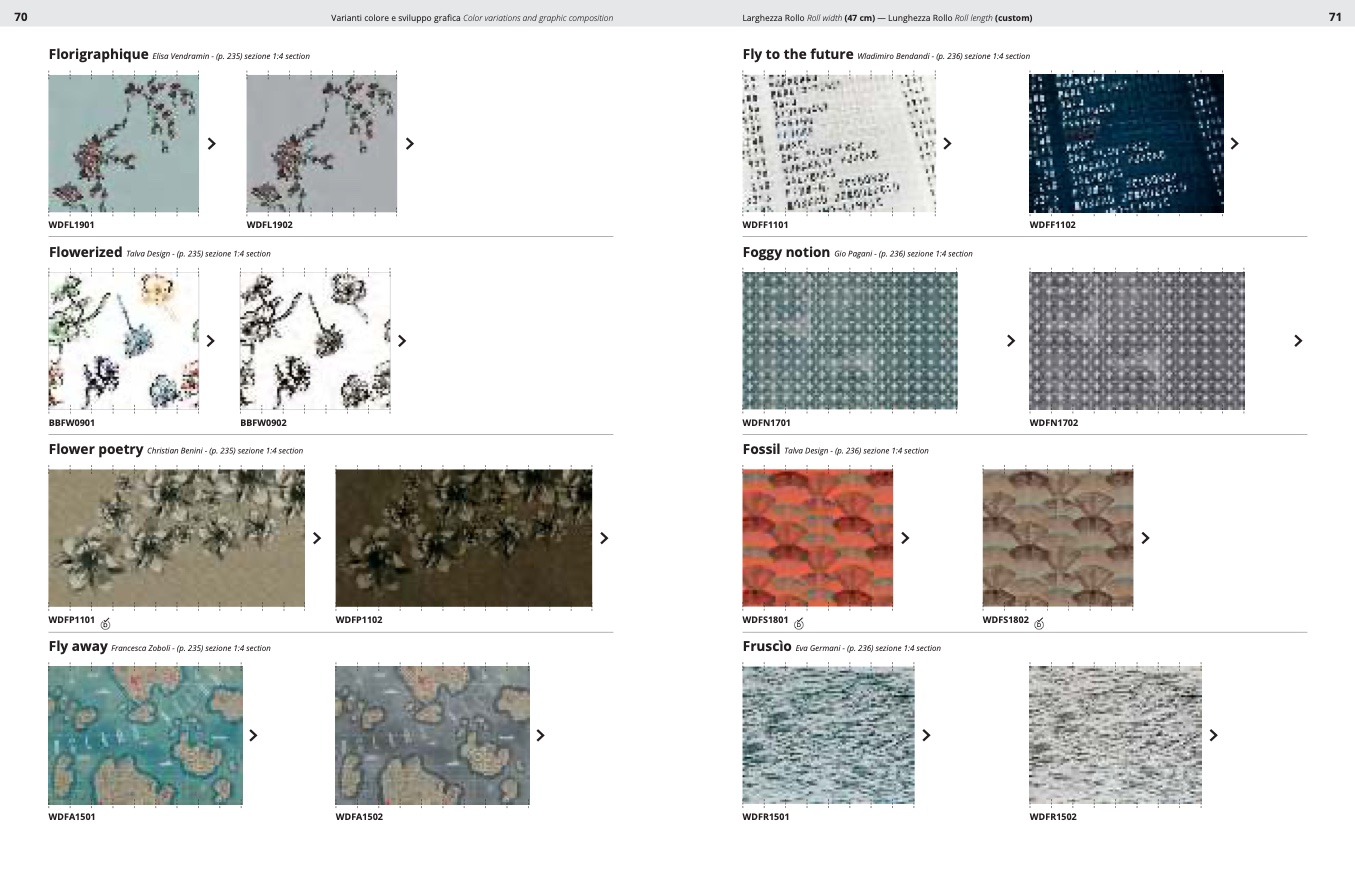
Task: Click arrow beside dark Fly to the future swatch
Action: pos(1234,143)
